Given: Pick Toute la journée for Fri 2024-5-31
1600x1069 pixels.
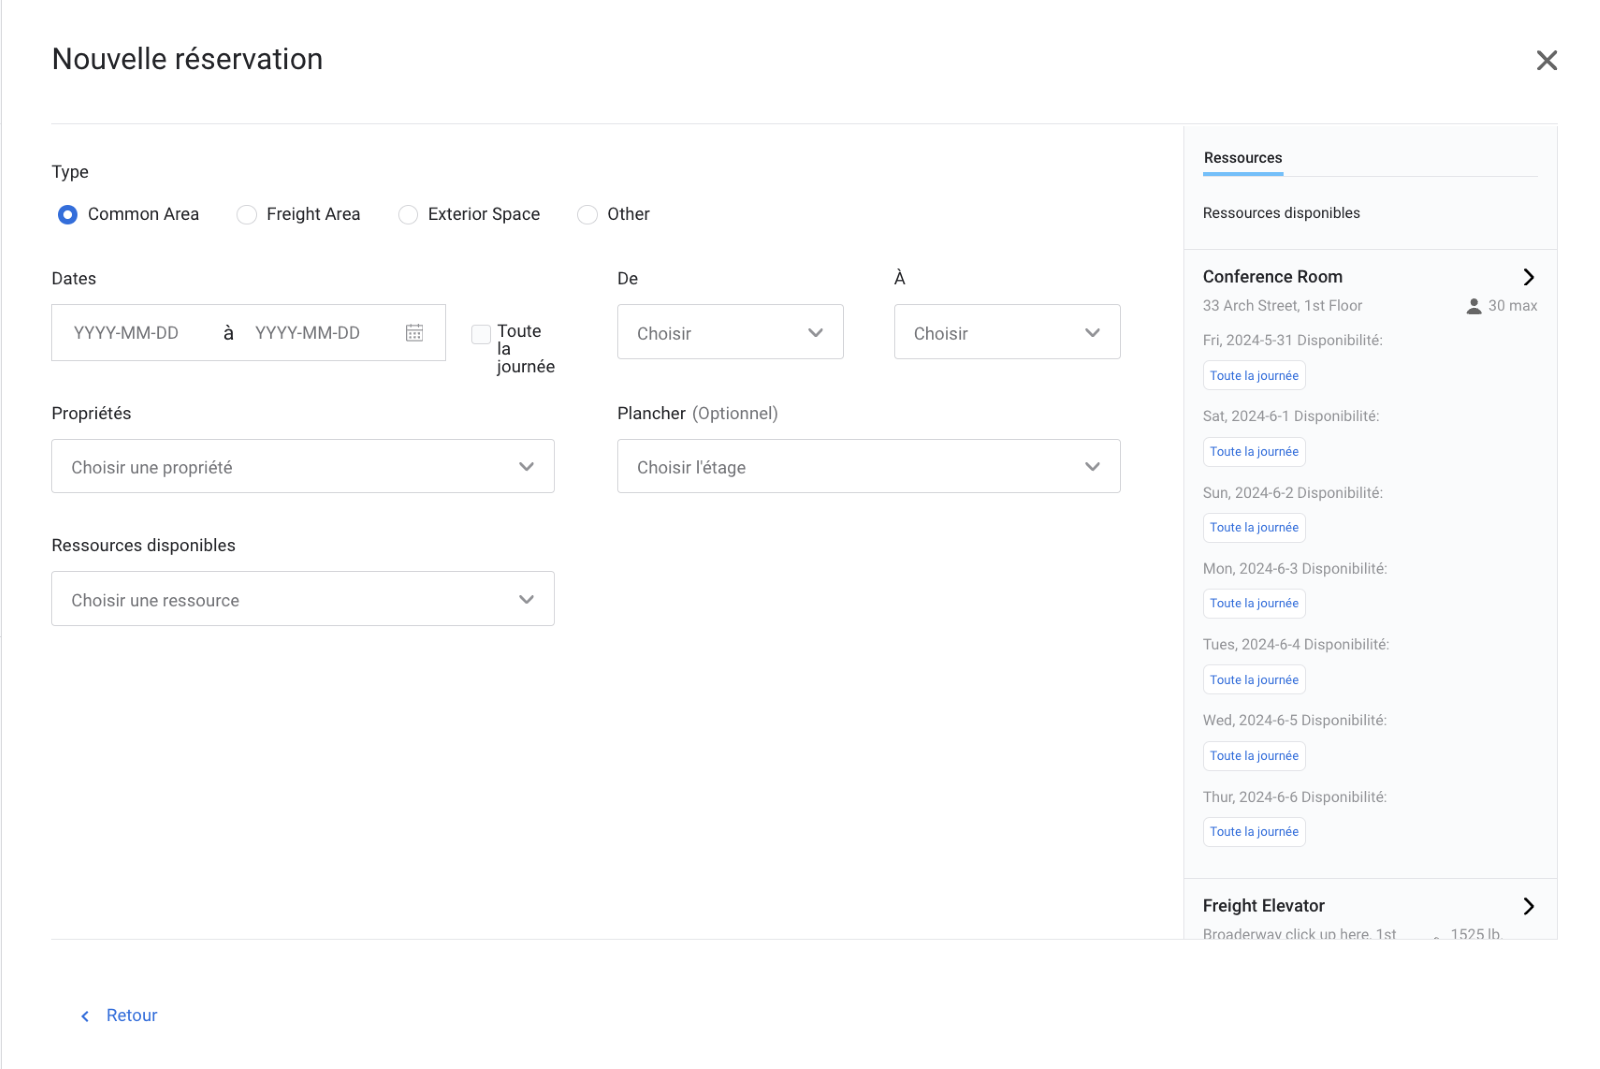Looking at the screenshot, I should (x=1254, y=376).
